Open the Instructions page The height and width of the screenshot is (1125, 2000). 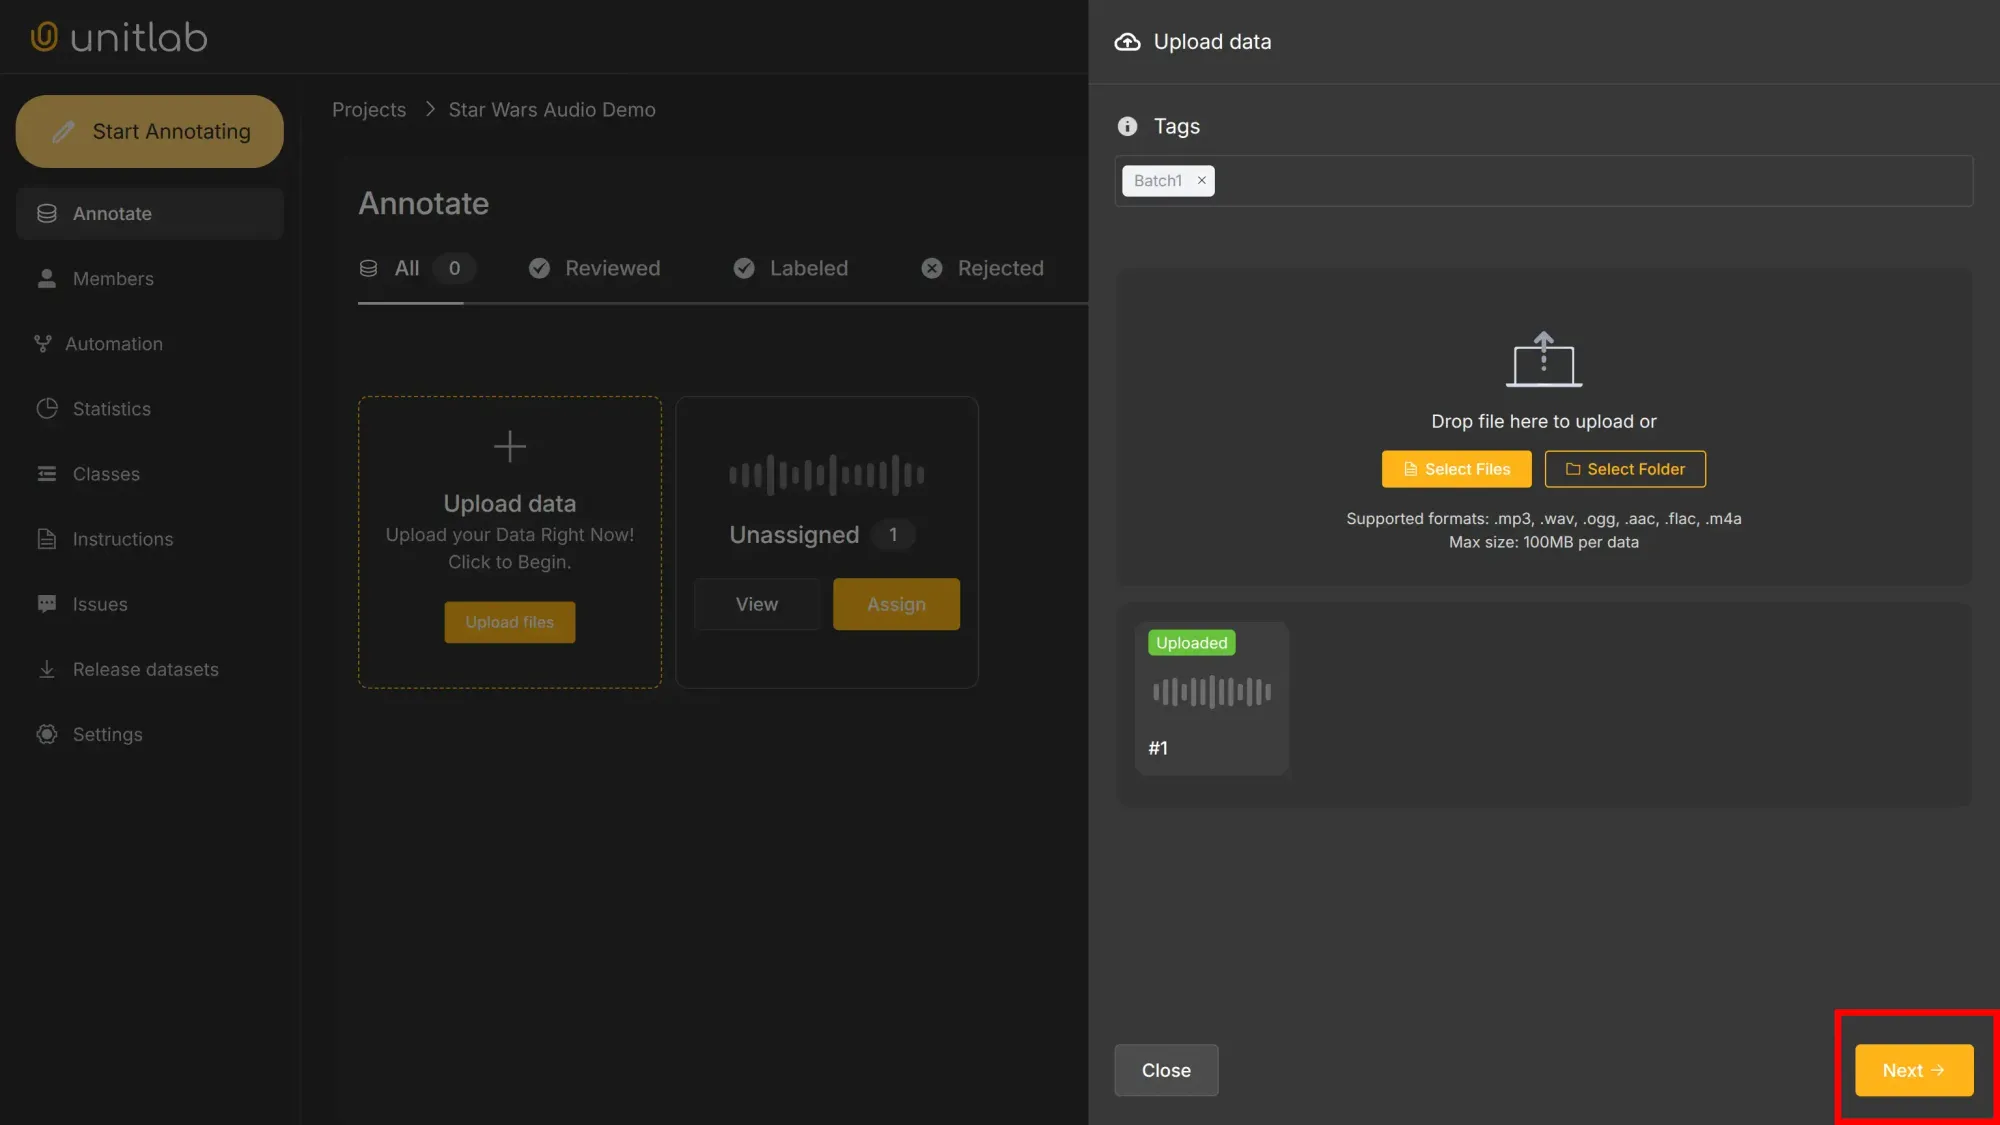[122, 538]
